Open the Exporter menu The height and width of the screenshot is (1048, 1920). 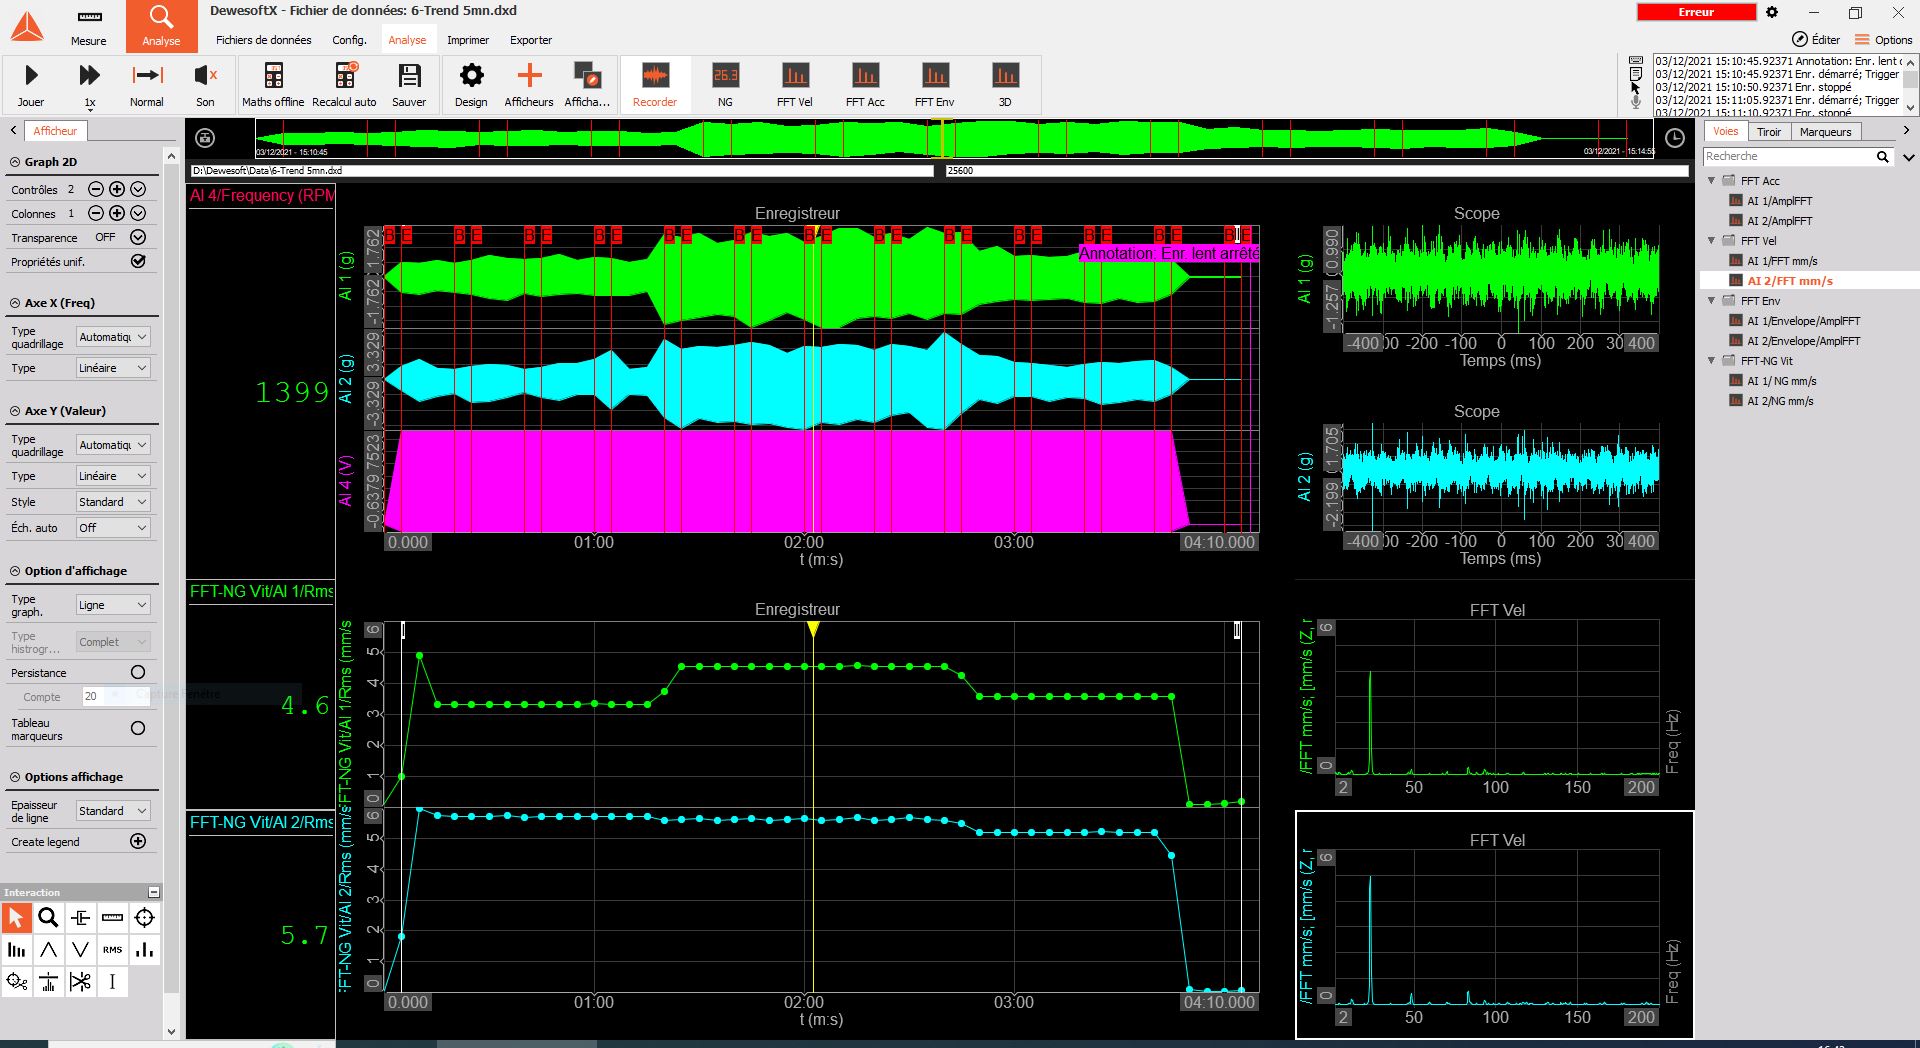531,40
